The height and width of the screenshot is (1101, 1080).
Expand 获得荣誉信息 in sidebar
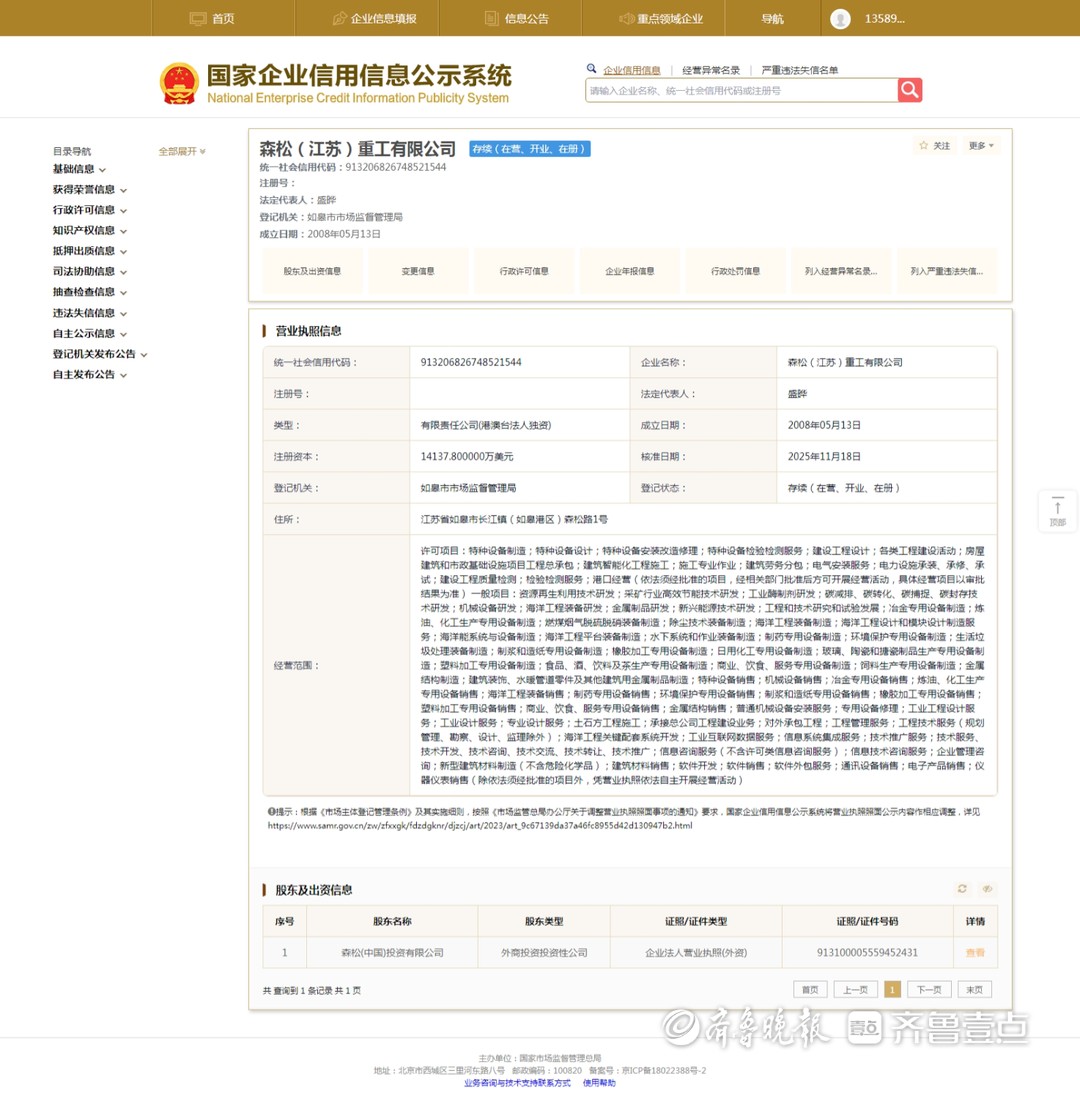90,190
